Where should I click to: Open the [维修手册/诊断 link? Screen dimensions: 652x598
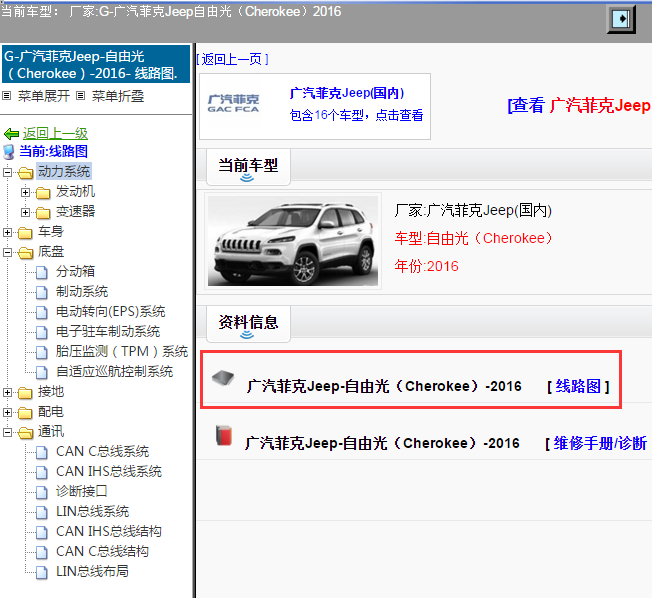coord(596,444)
